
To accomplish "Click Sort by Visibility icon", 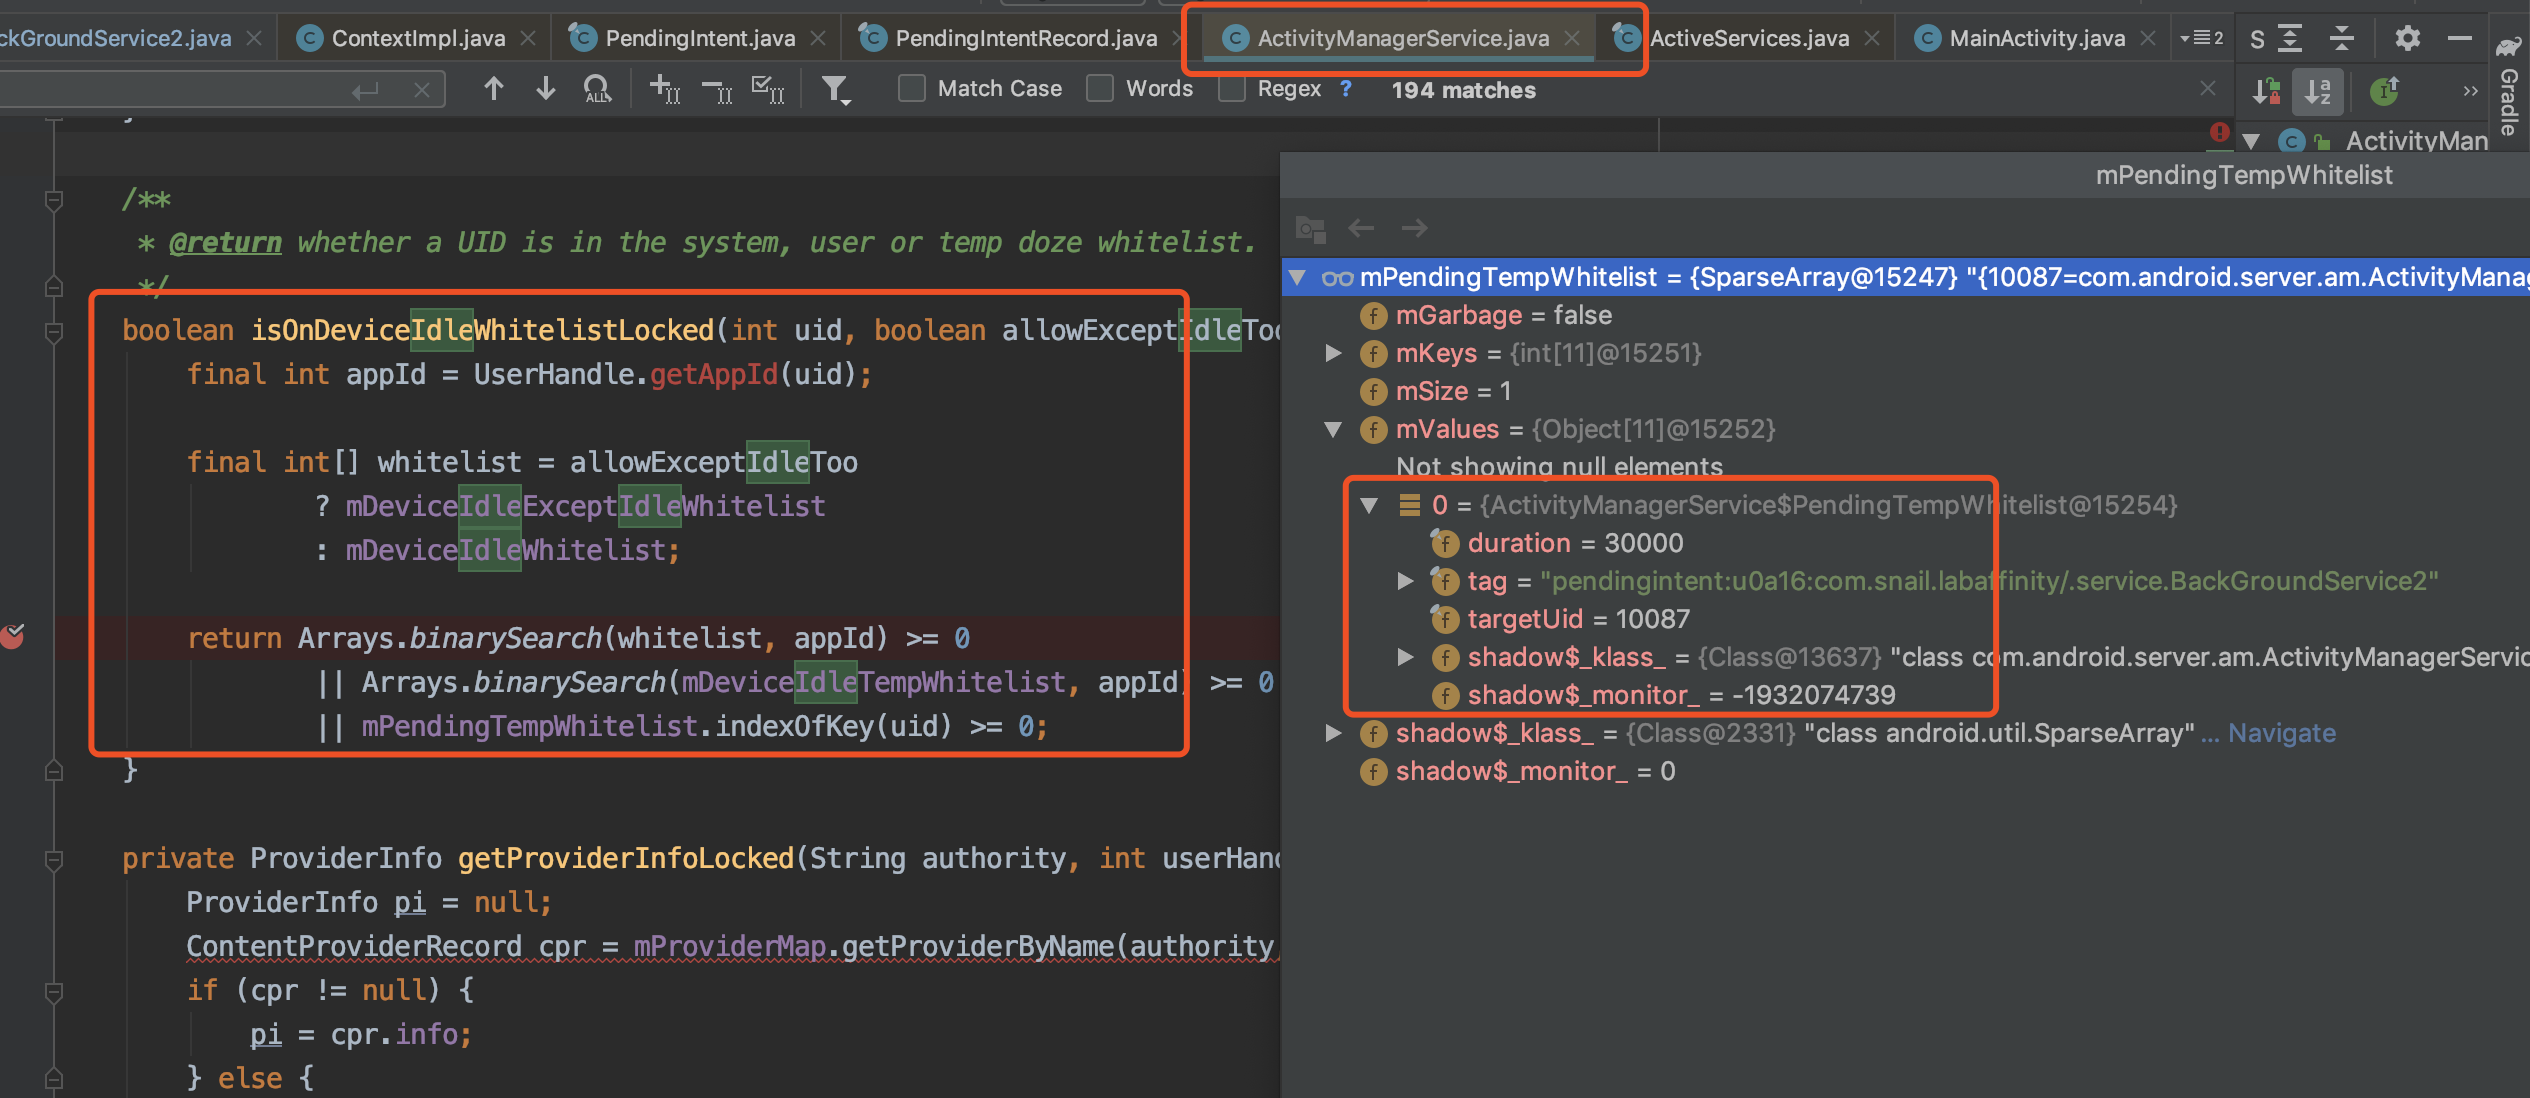I will click(2266, 91).
